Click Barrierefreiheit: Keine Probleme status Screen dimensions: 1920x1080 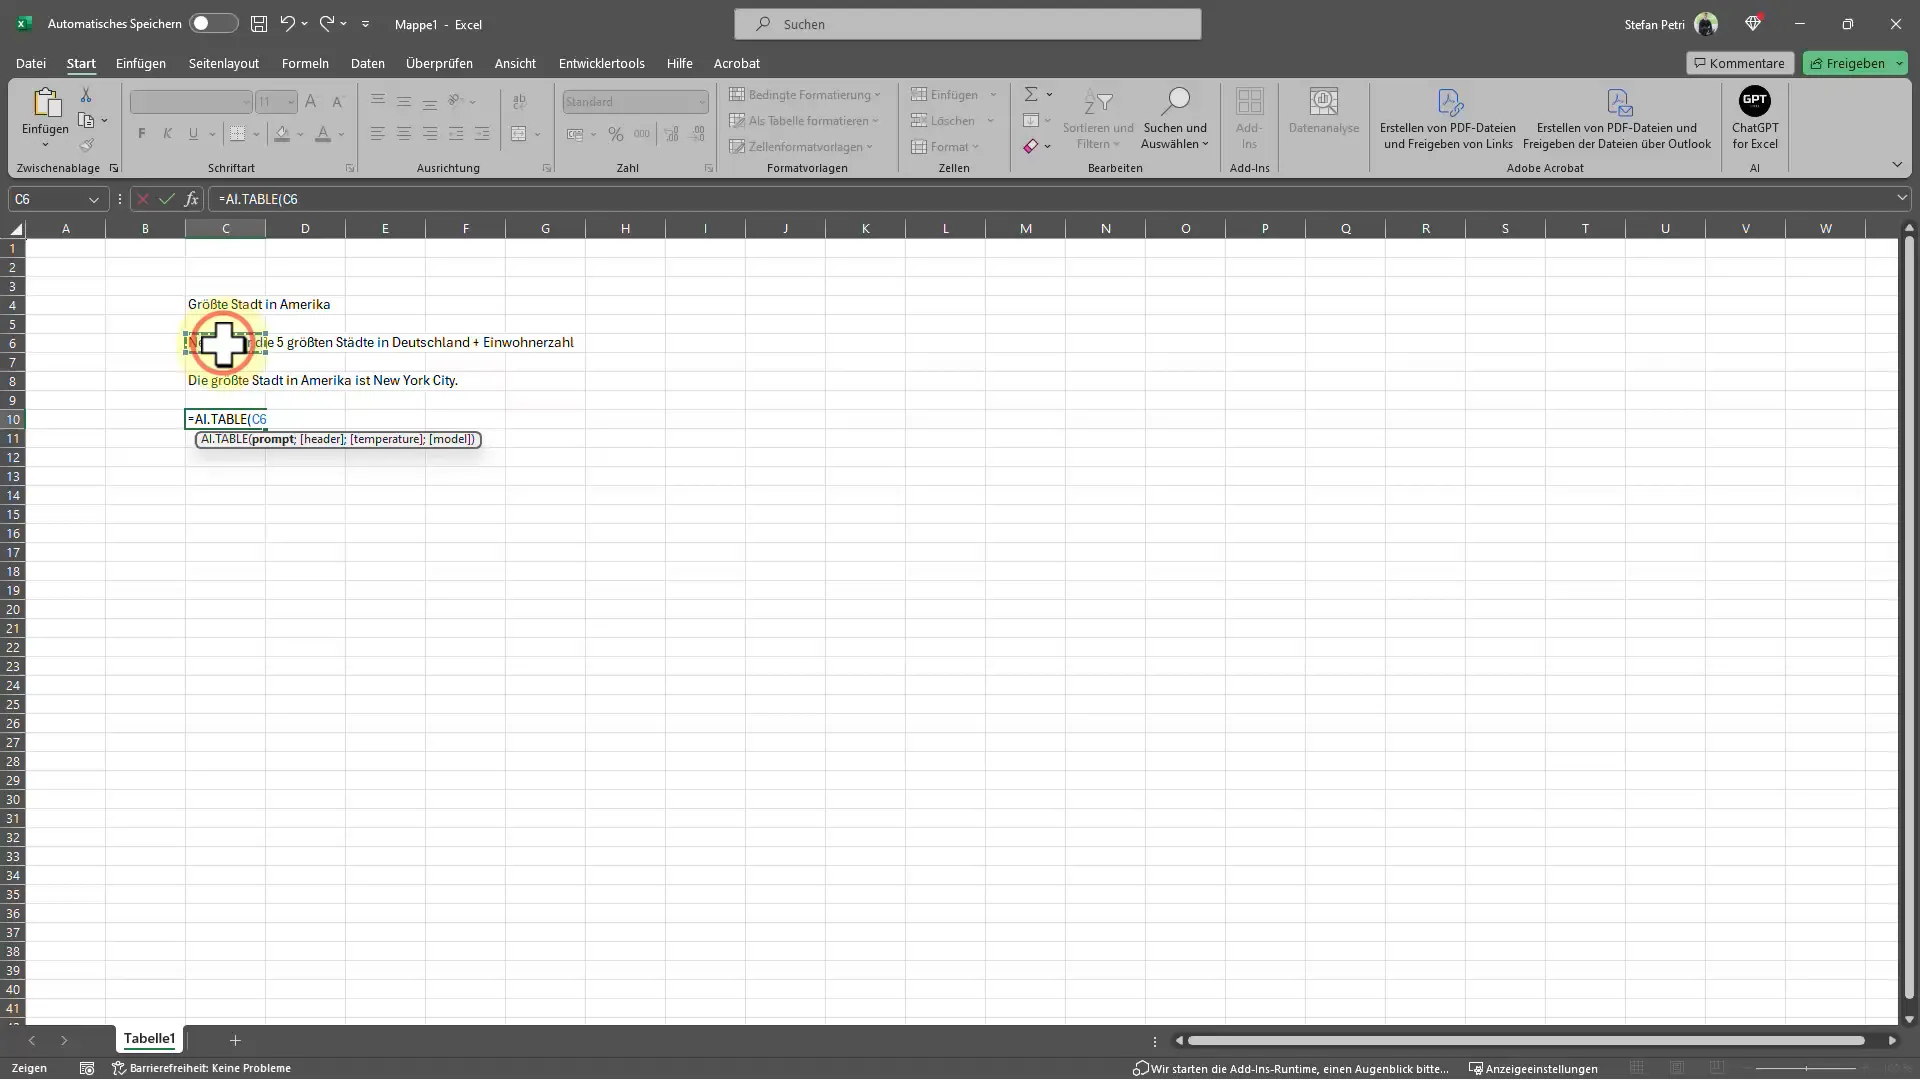pyautogui.click(x=202, y=1069)
